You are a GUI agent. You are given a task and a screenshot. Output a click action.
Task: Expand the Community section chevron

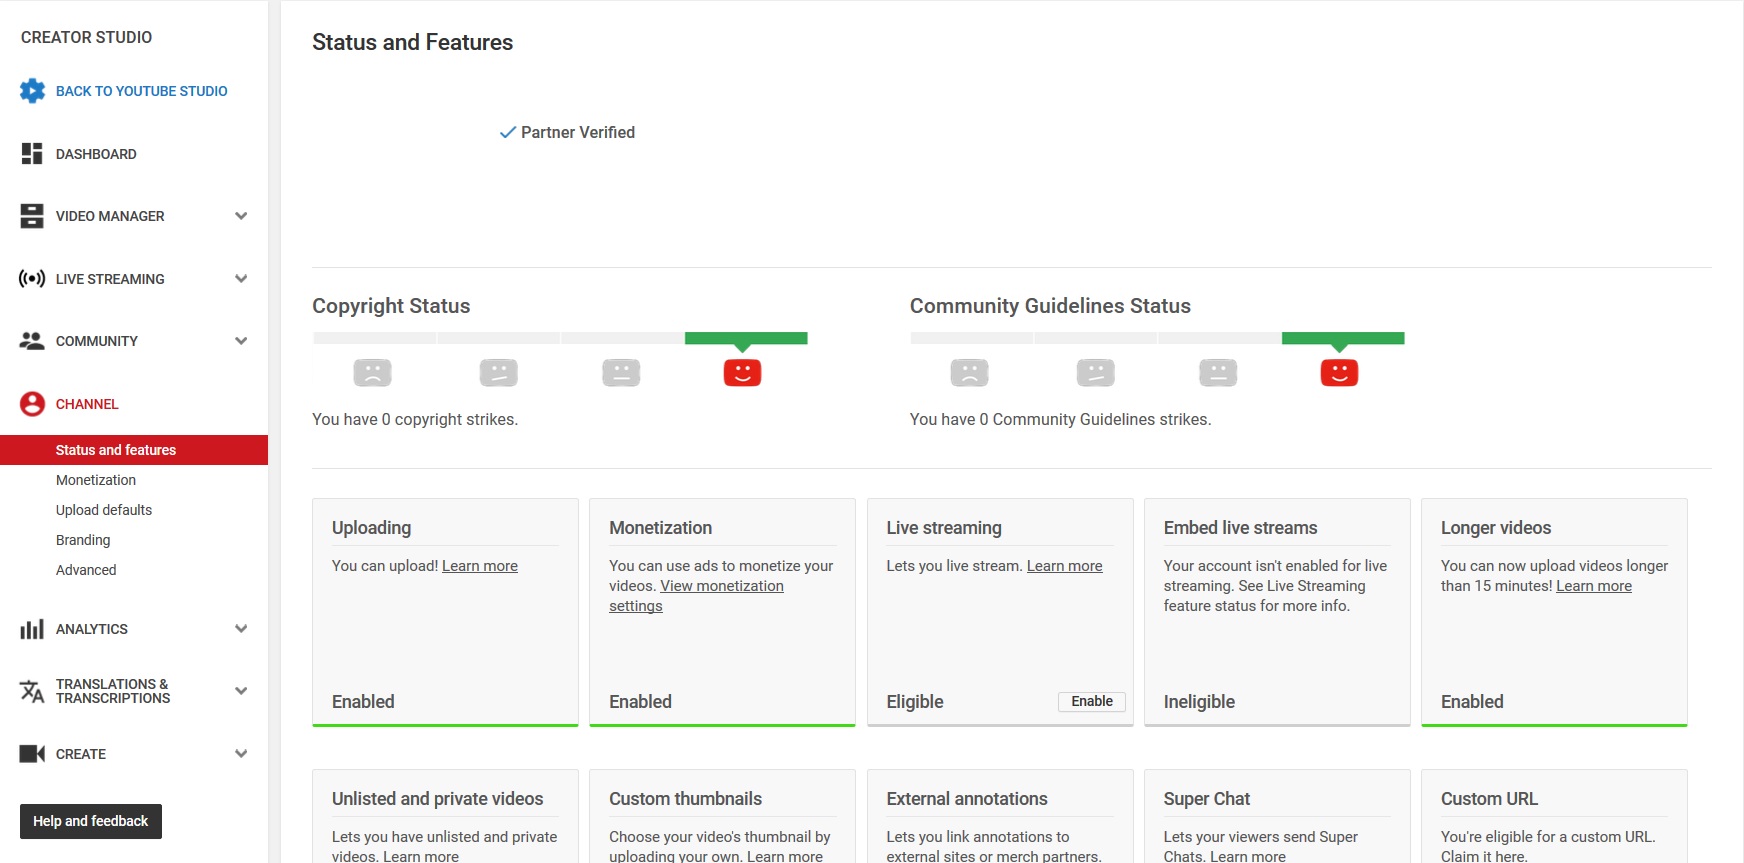pos(241,341)
